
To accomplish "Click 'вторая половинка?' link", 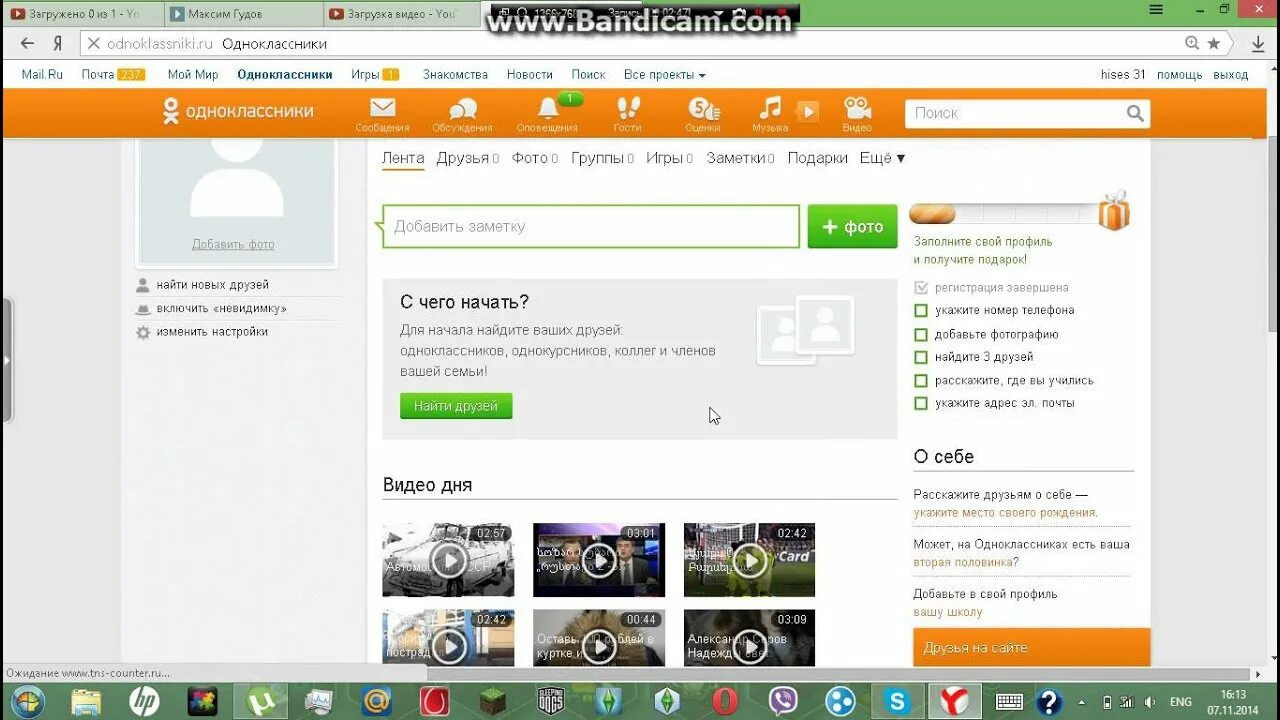I will (966, 562).
